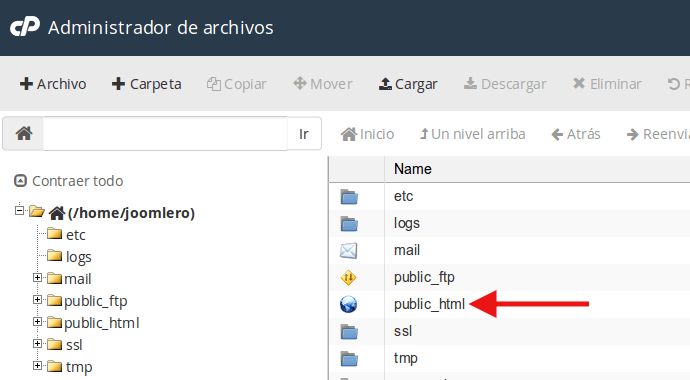Select public_ftp folder in the tree
Screen dimensions: 690x380
pyautogui.click(x=95, y=301)
